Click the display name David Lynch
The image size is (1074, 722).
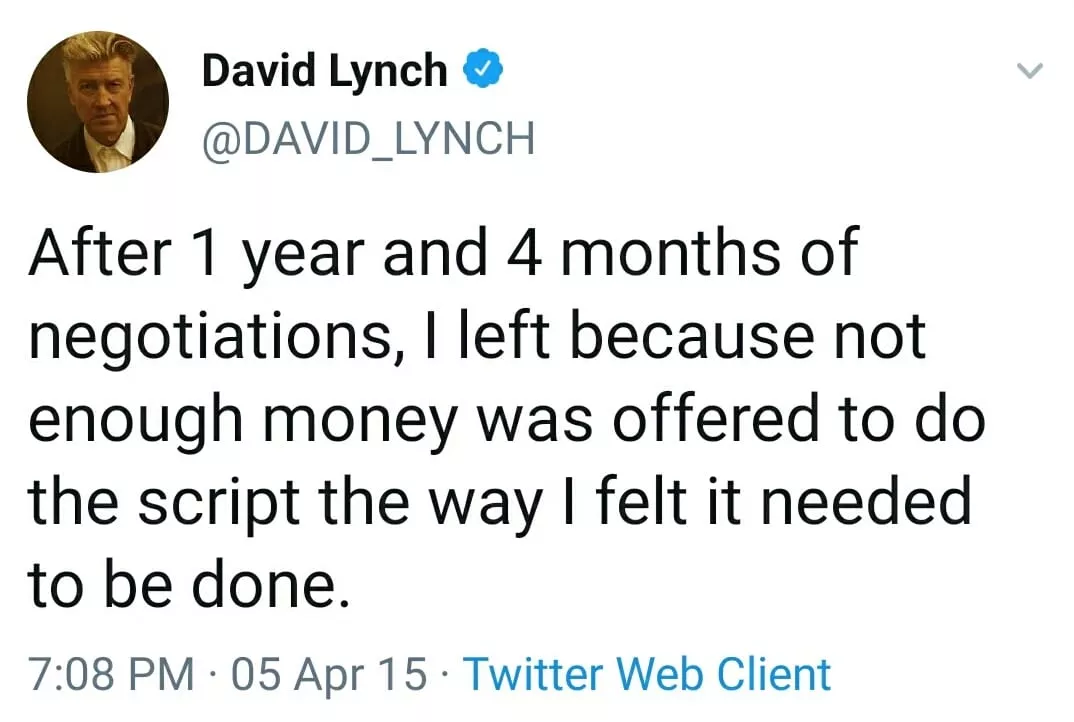point(325,70)
